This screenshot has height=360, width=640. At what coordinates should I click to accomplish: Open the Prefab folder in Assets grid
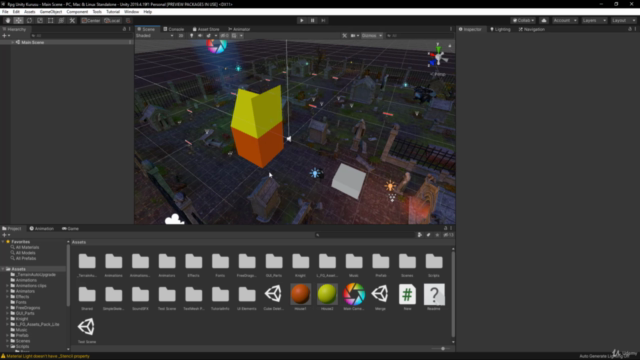click(x=380, y=265)
